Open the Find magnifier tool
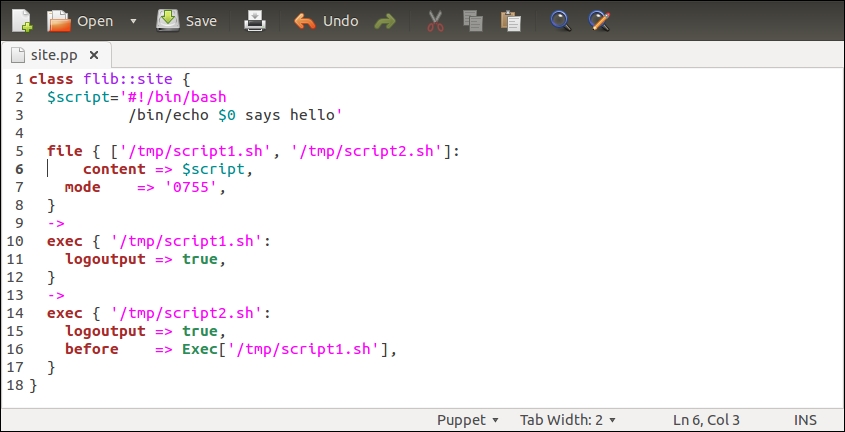This screenshot has height=432, width=845. [x=560, y=21]
